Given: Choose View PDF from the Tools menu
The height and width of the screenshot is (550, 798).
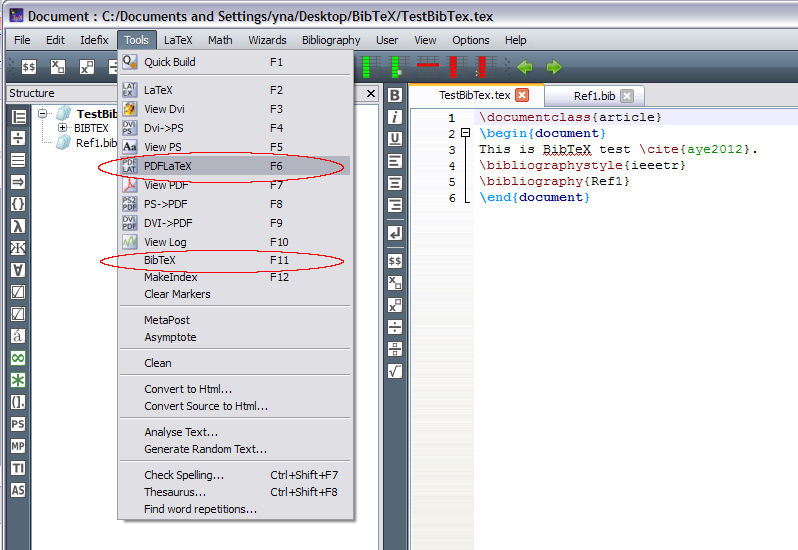Looking at the screenshot, I should [235, 185].
